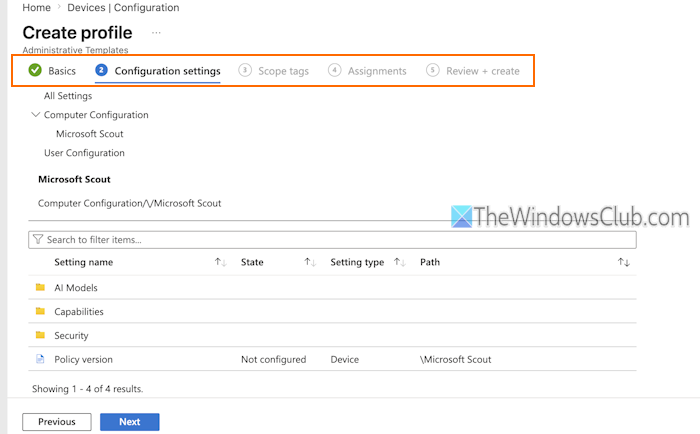Click the Security folder icon
Viewport: 700px width, 434px height.
40,335
